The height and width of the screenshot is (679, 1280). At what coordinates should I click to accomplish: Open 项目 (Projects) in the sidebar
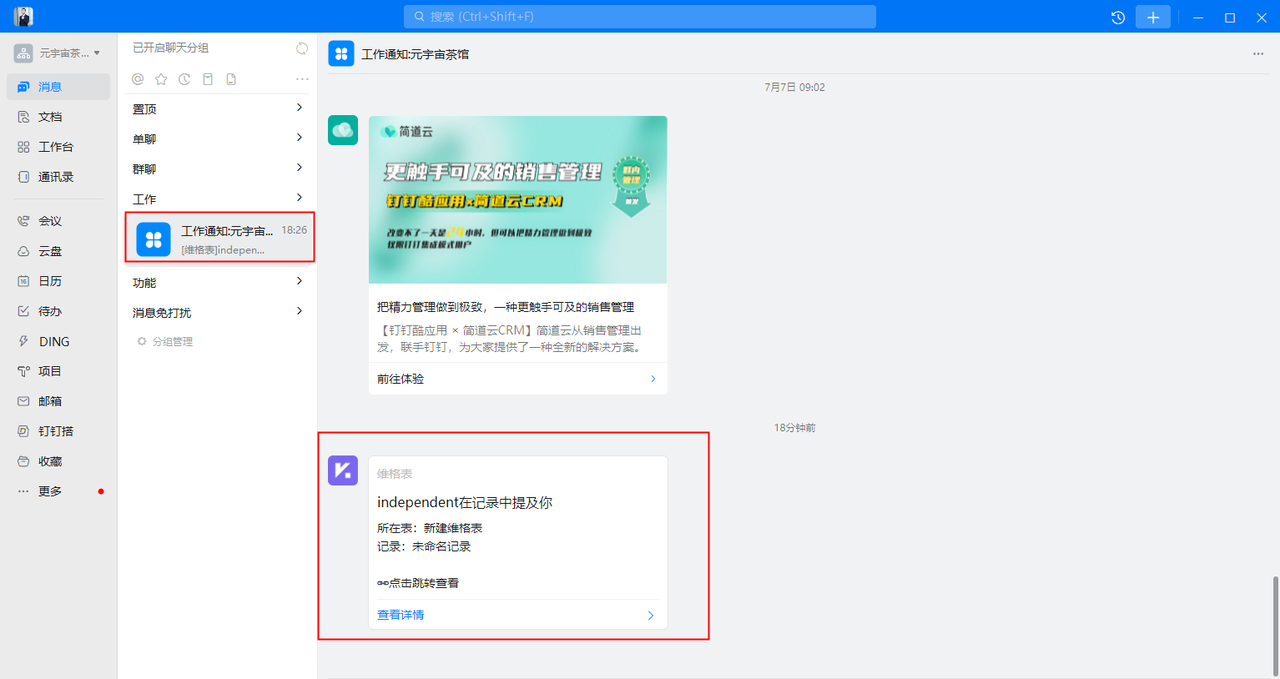click(59, 371)
